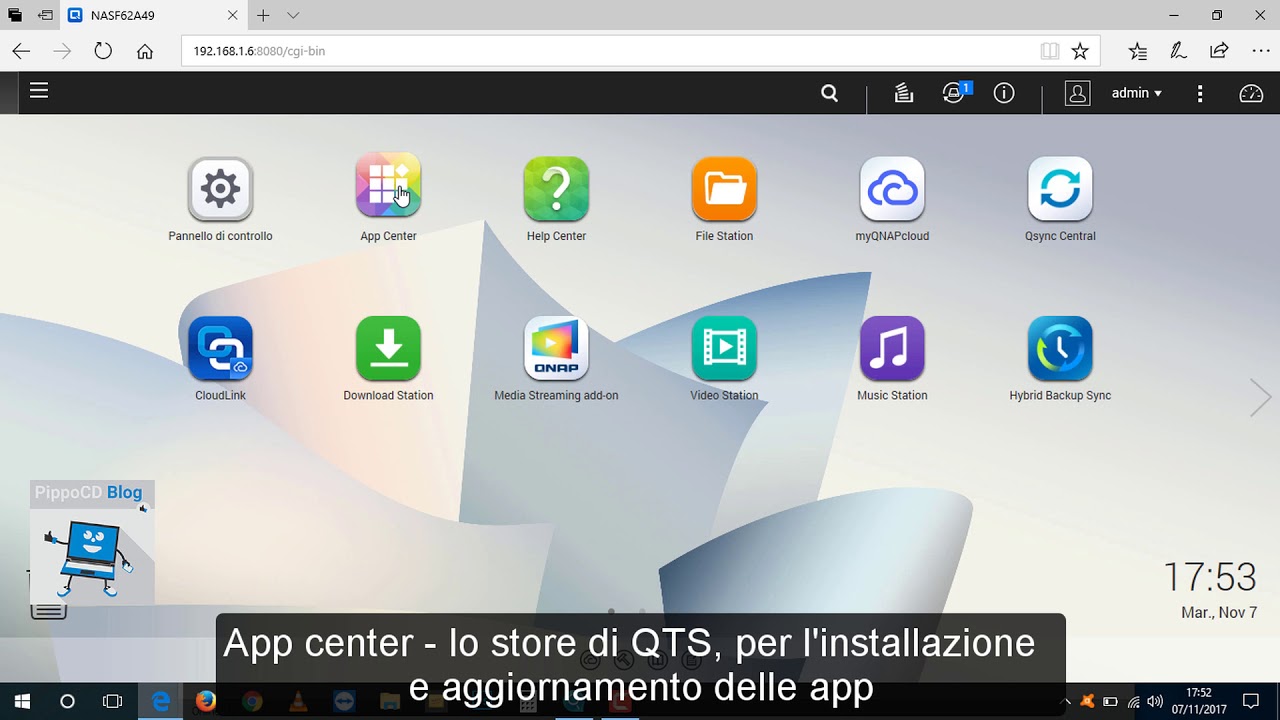Open a new browser tab
Viewport: 1280px width, 720px height.
point(263,16)
